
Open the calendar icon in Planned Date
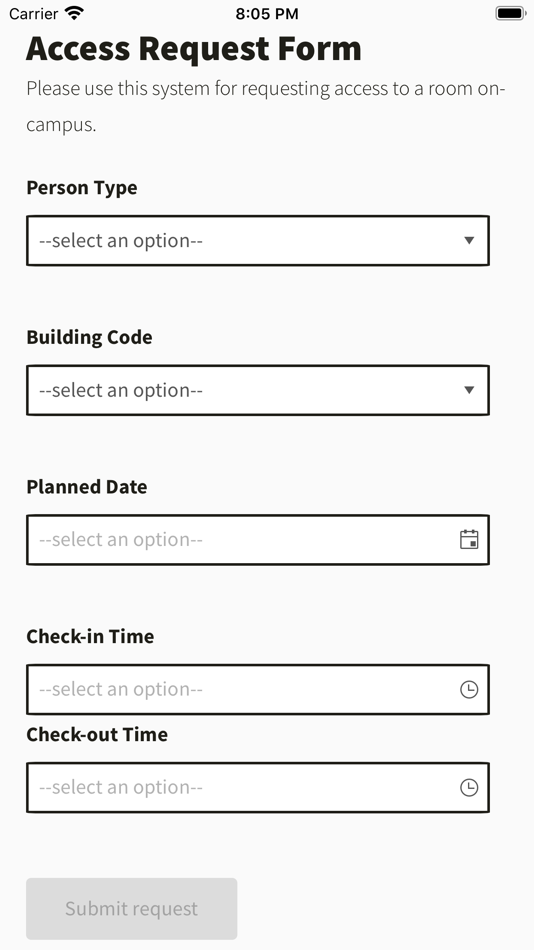click(469, 539)
